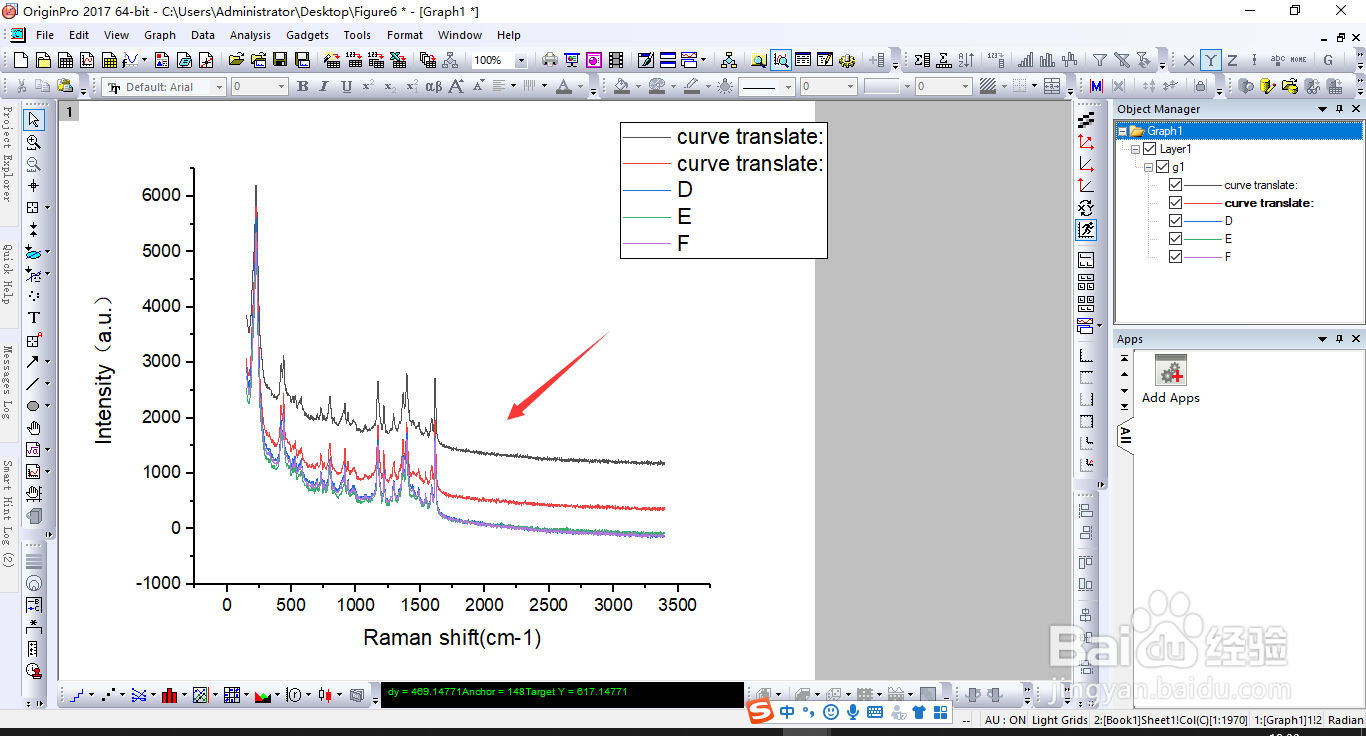This screenshot has height=736, width=1366.
Task: Uncheck plot F visibility checkbox
Action: click(1175, 257)
